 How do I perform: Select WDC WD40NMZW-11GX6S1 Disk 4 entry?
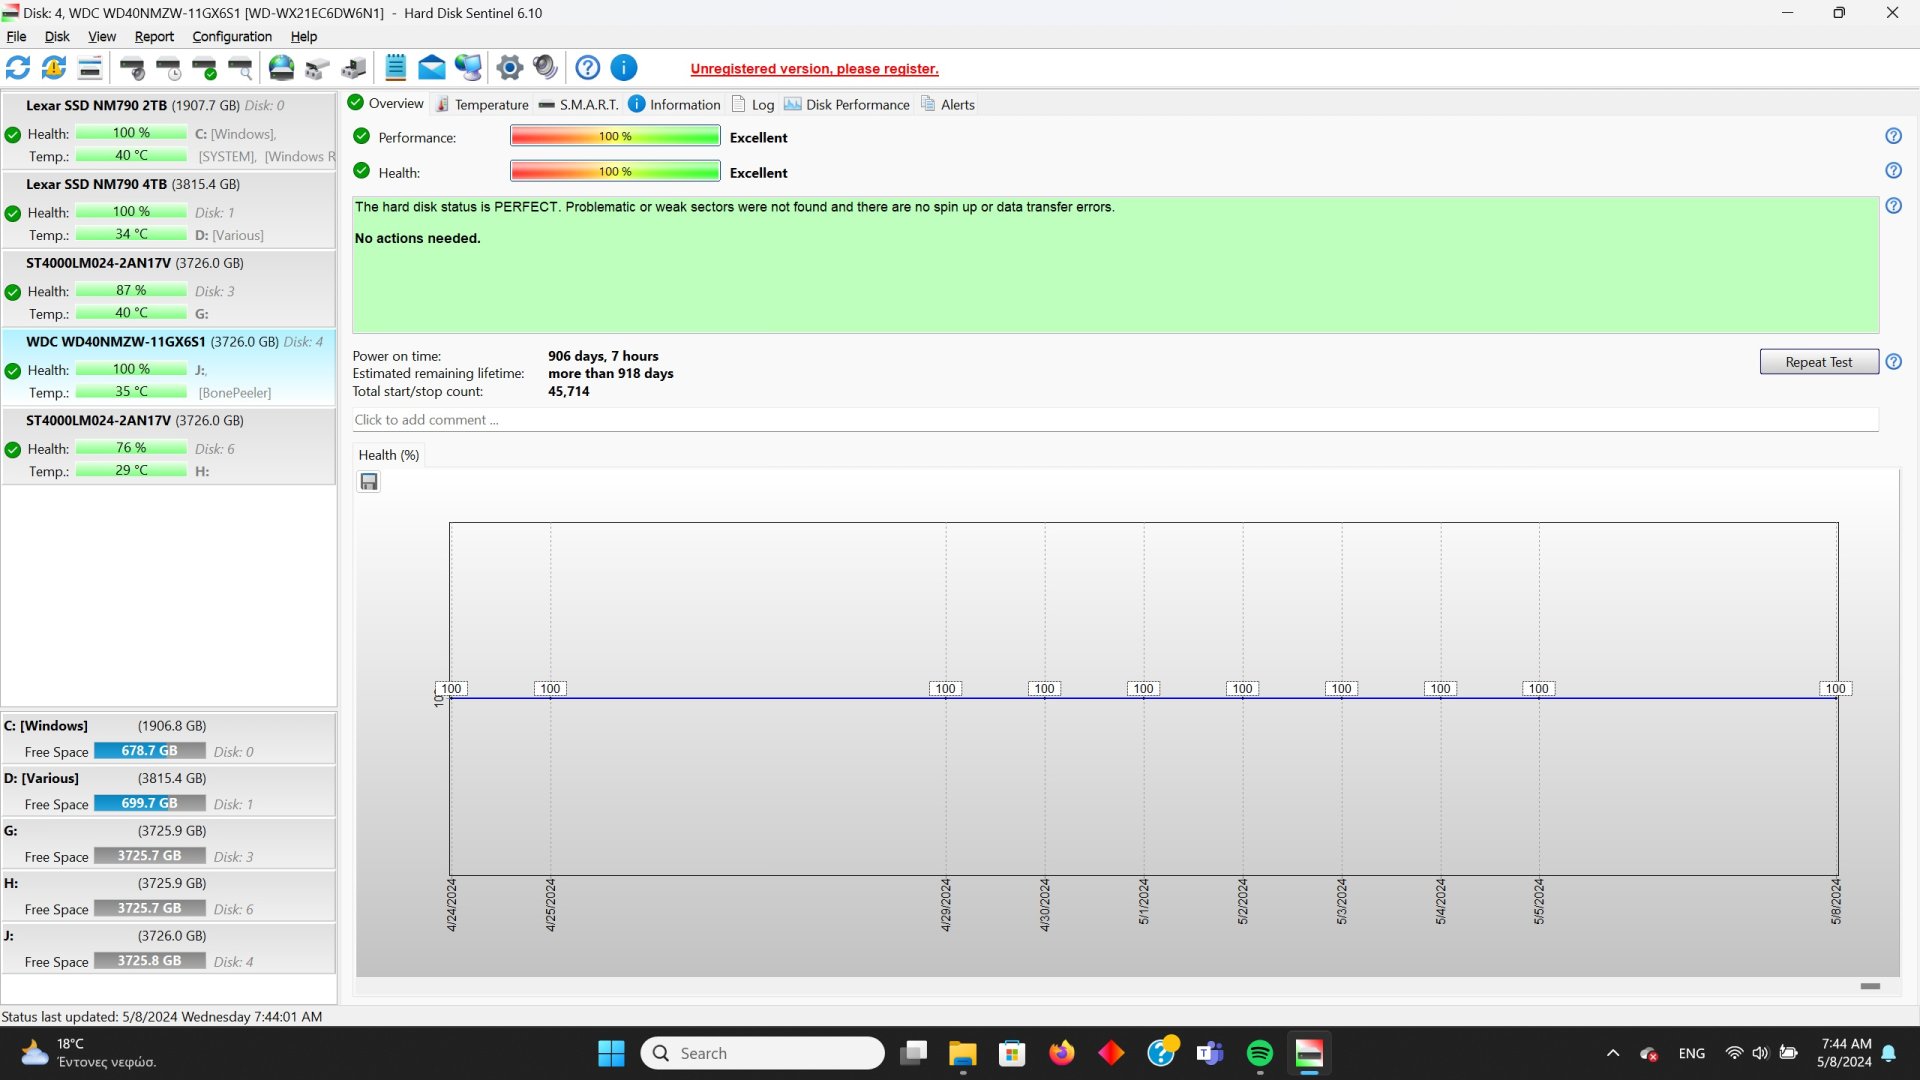(x=169, y=368)
